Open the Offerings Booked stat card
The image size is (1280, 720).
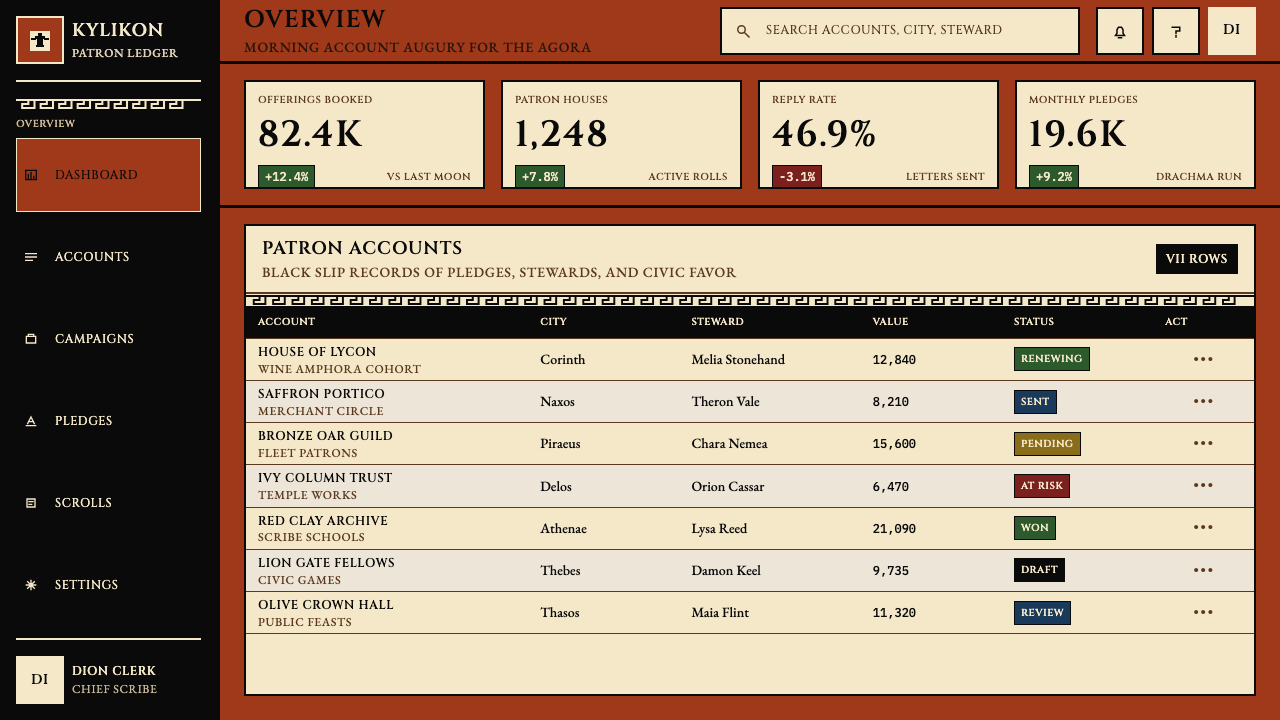(365, 135)
